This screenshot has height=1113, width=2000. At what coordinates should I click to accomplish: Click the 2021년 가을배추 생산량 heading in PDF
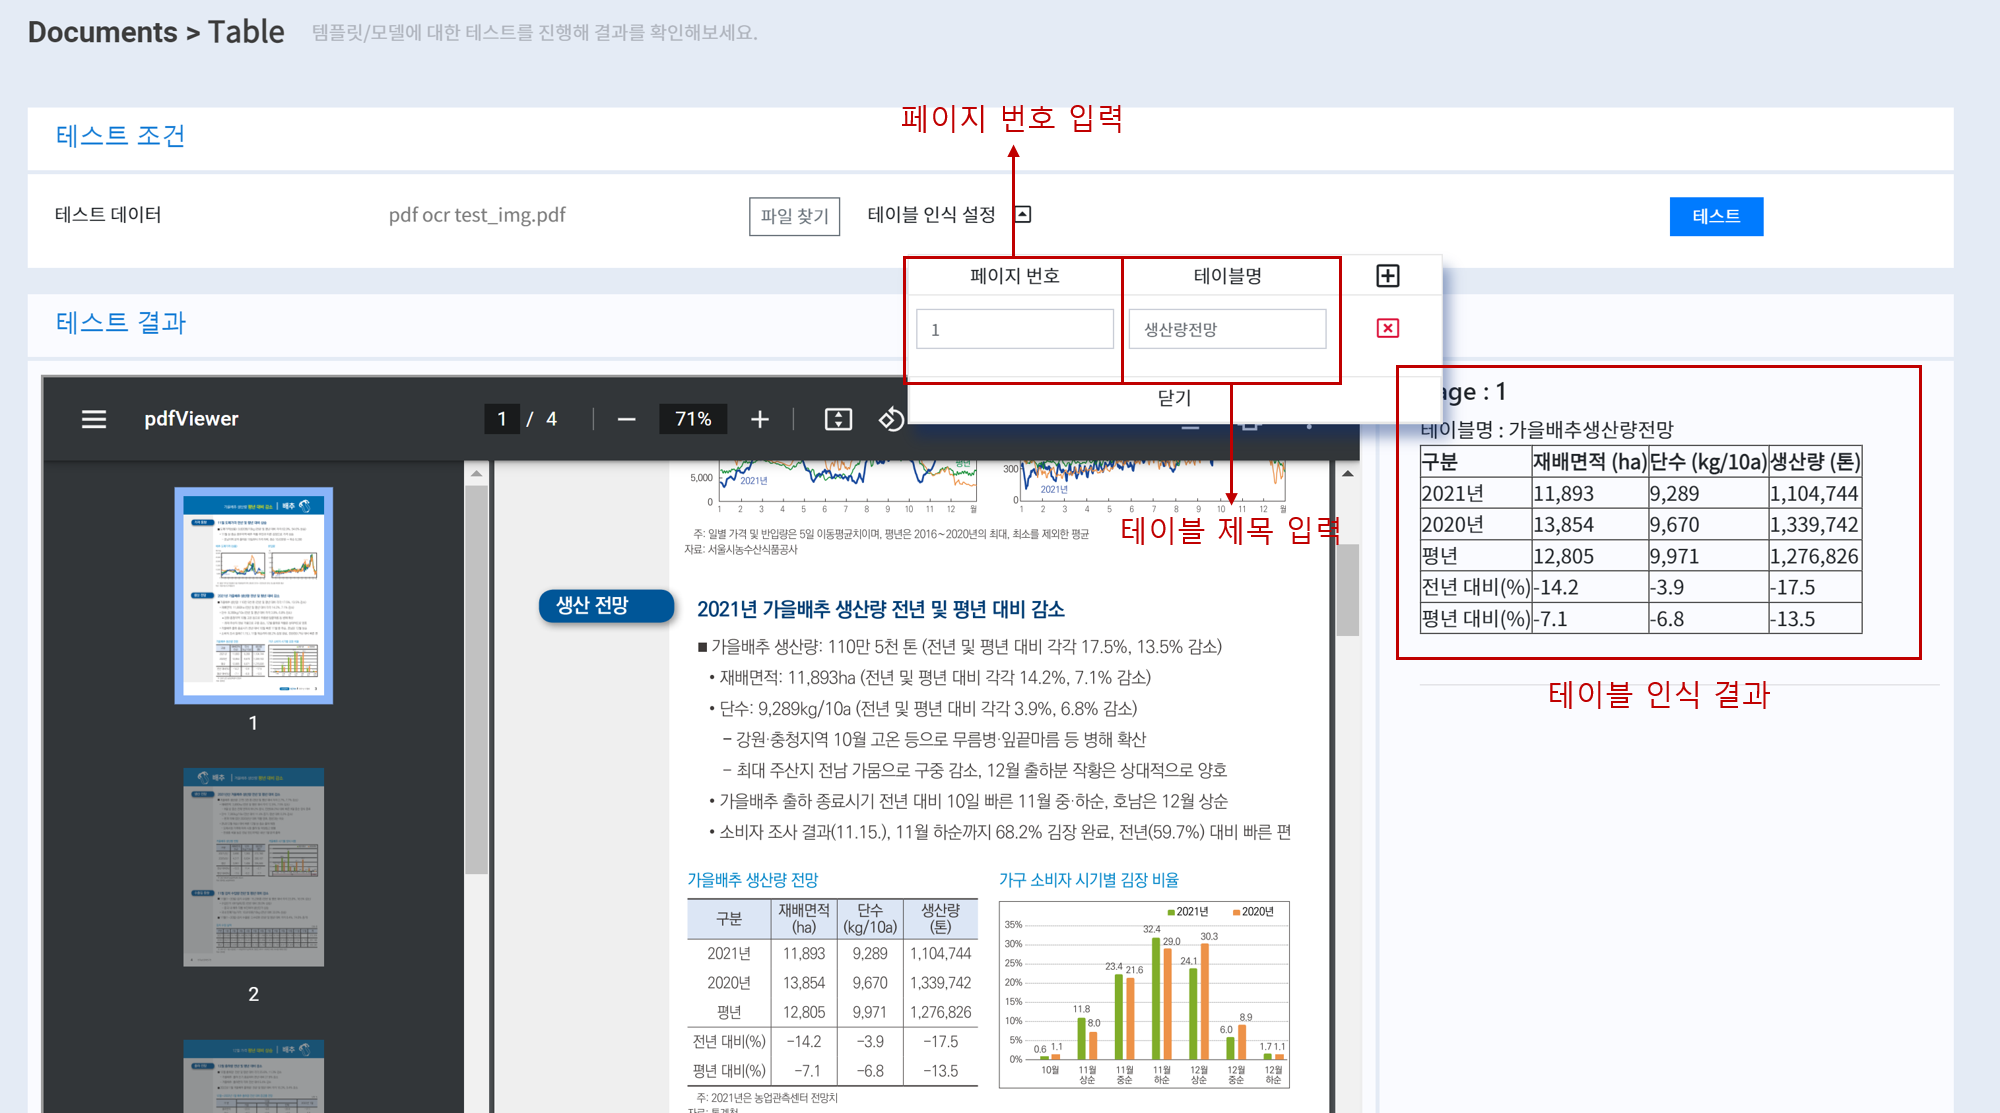click(880, 609)
